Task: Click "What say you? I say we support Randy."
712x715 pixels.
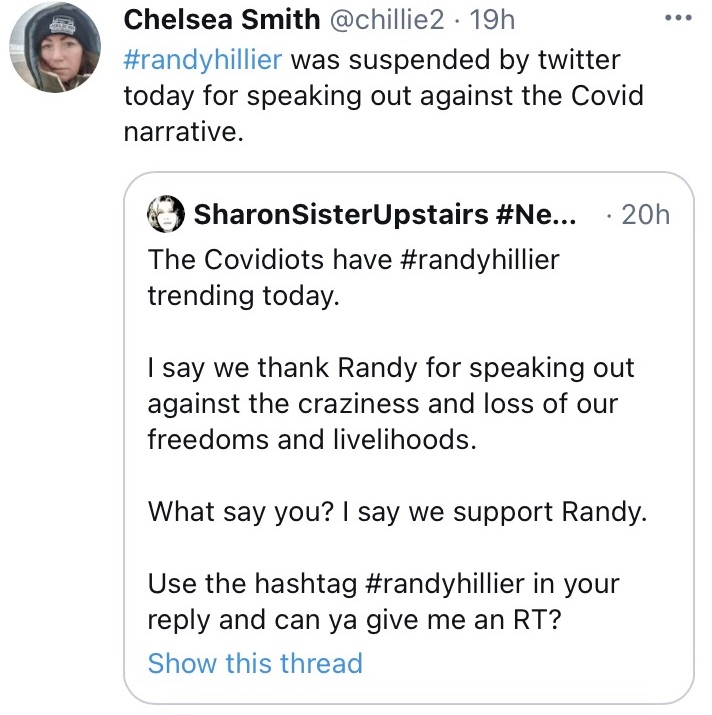Action: pos(398,512)
